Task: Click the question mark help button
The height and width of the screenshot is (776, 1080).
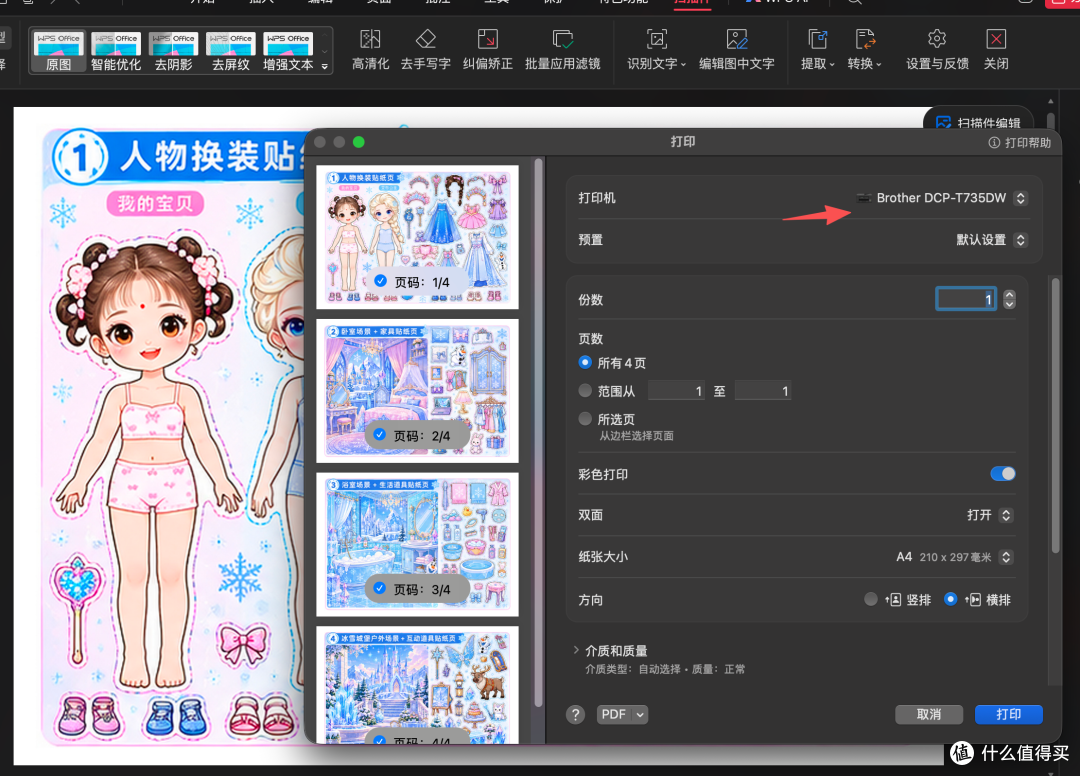Action: pyautogui.click(x=576, y=715)
